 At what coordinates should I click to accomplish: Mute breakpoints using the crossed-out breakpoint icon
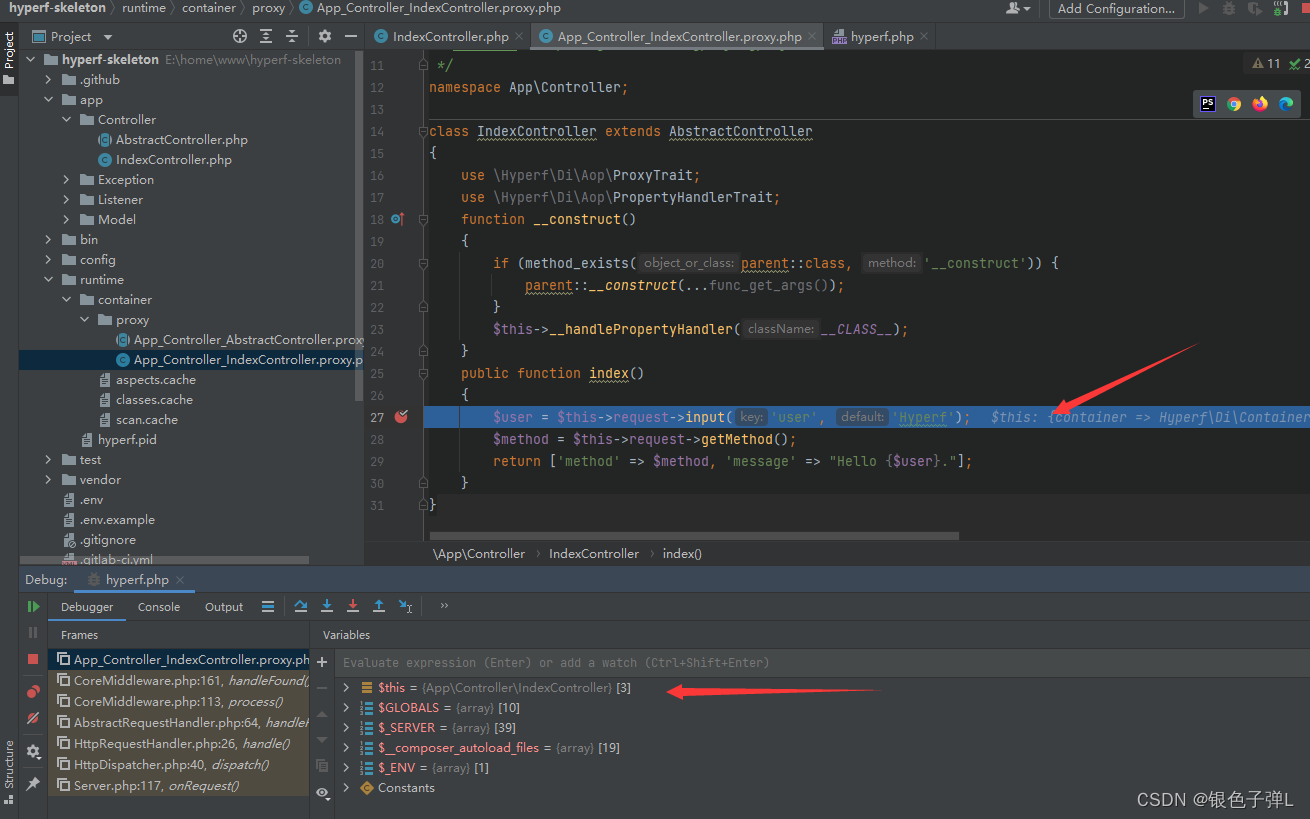(x=32, y=719)
